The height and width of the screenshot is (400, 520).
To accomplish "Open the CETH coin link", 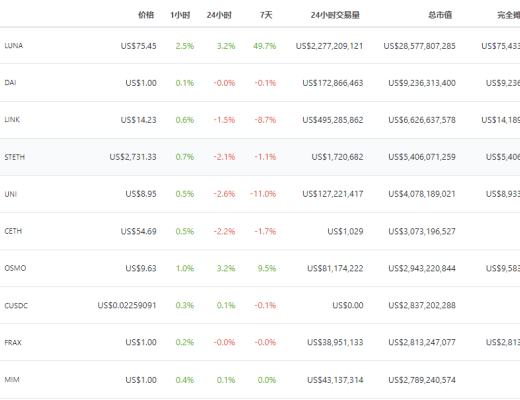I will click(x=13, y=231).
